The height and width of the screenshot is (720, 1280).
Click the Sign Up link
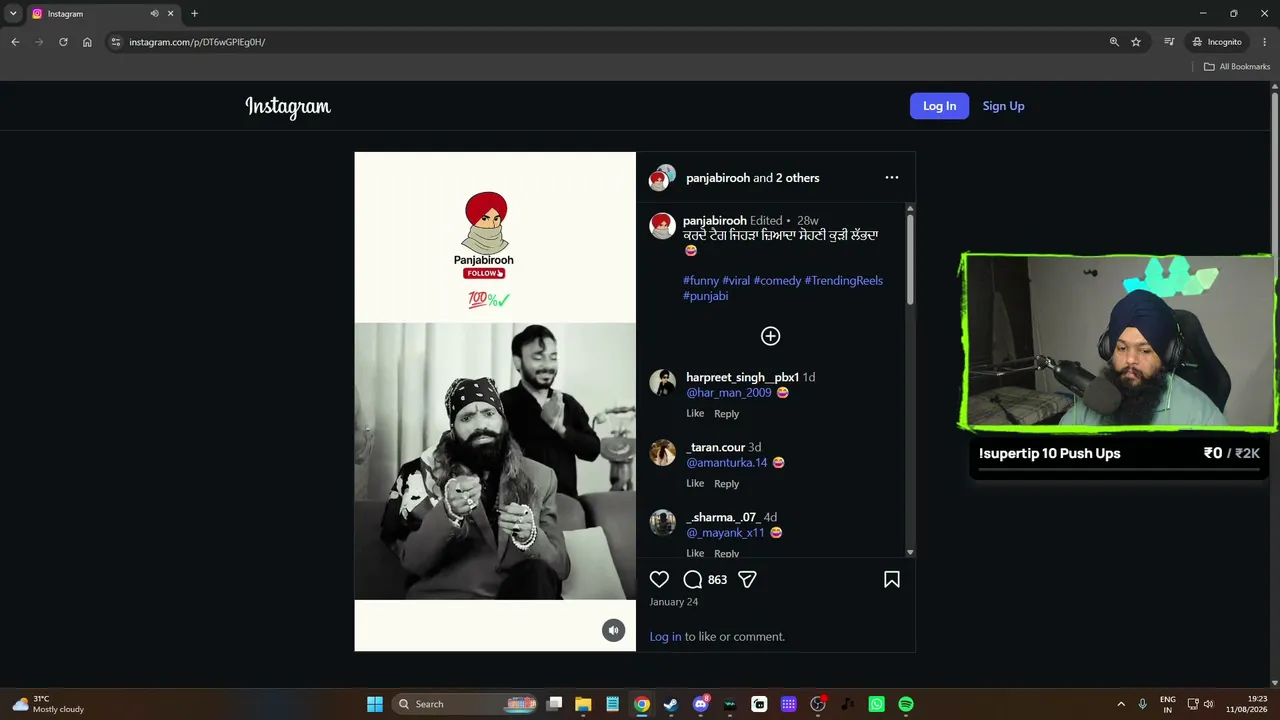tap(1003, 106)
